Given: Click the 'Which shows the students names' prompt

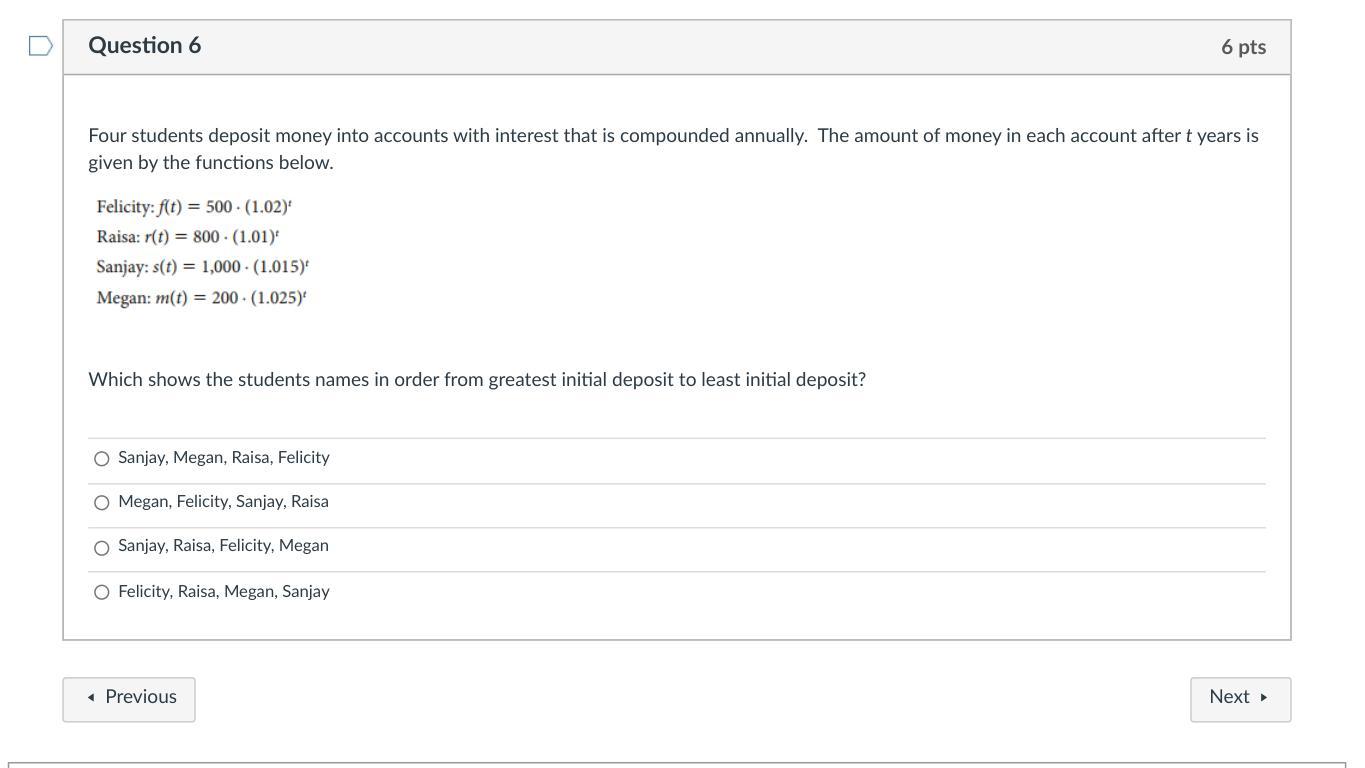Looking at the screenshot, I should point(477,380).
